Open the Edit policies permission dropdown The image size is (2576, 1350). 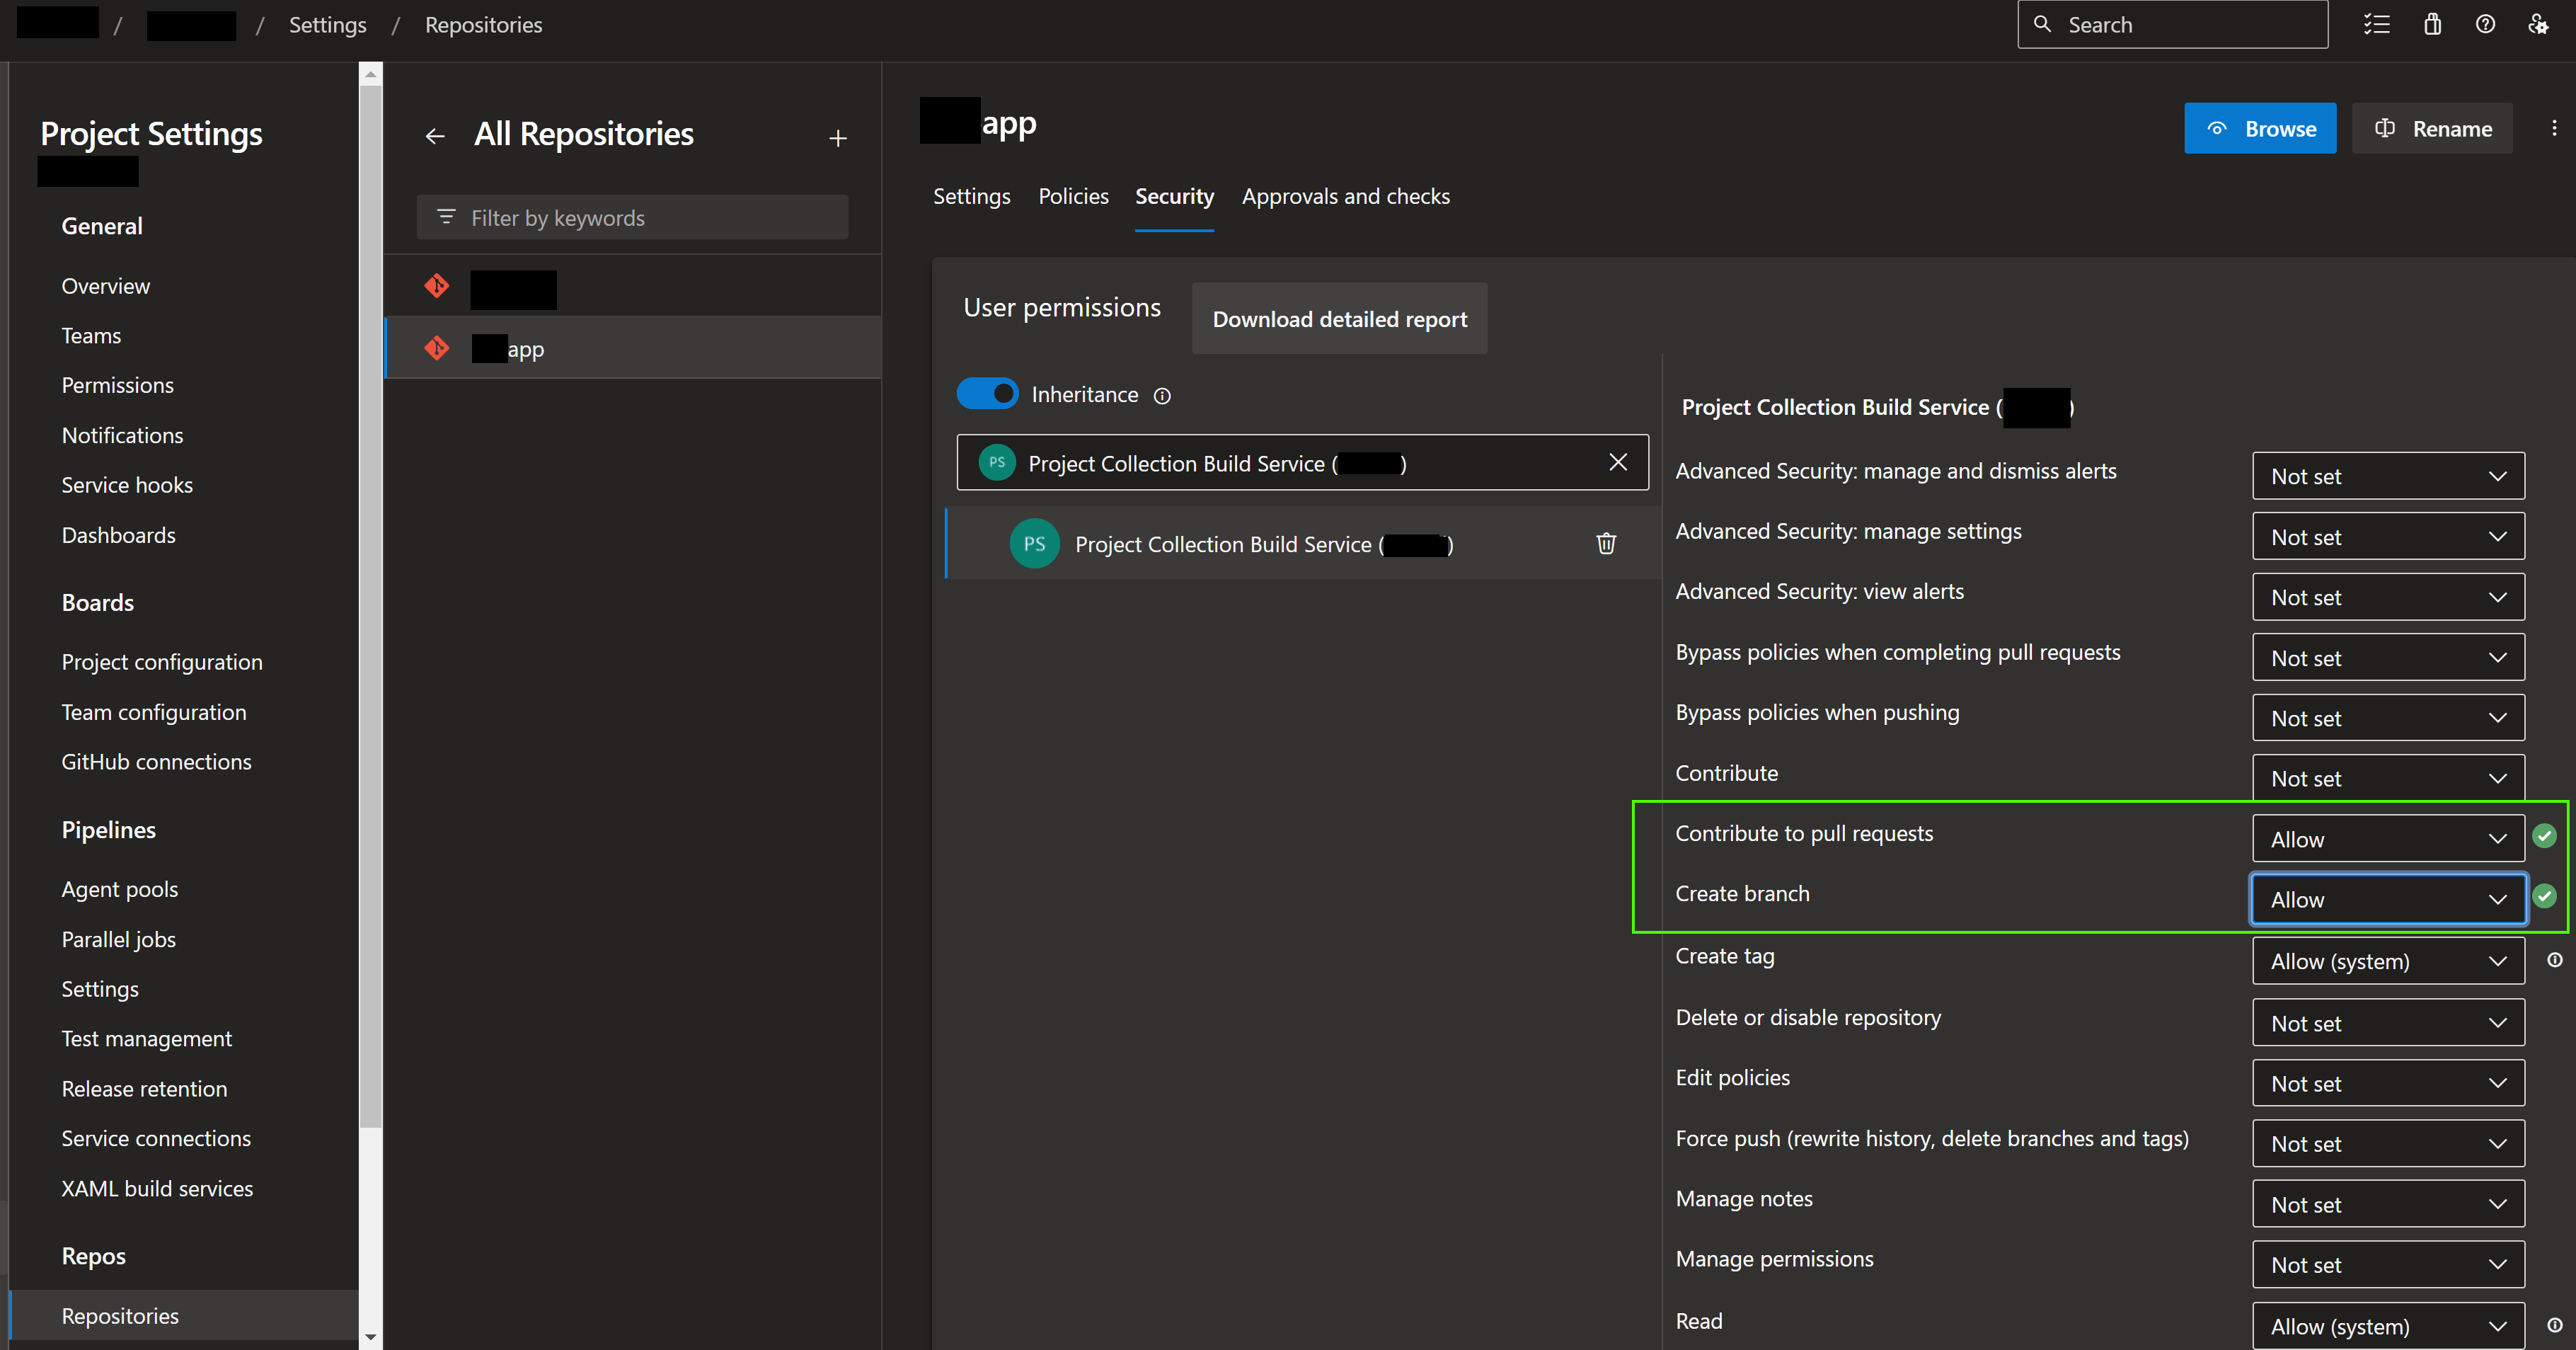[x=2388, y=1083]
